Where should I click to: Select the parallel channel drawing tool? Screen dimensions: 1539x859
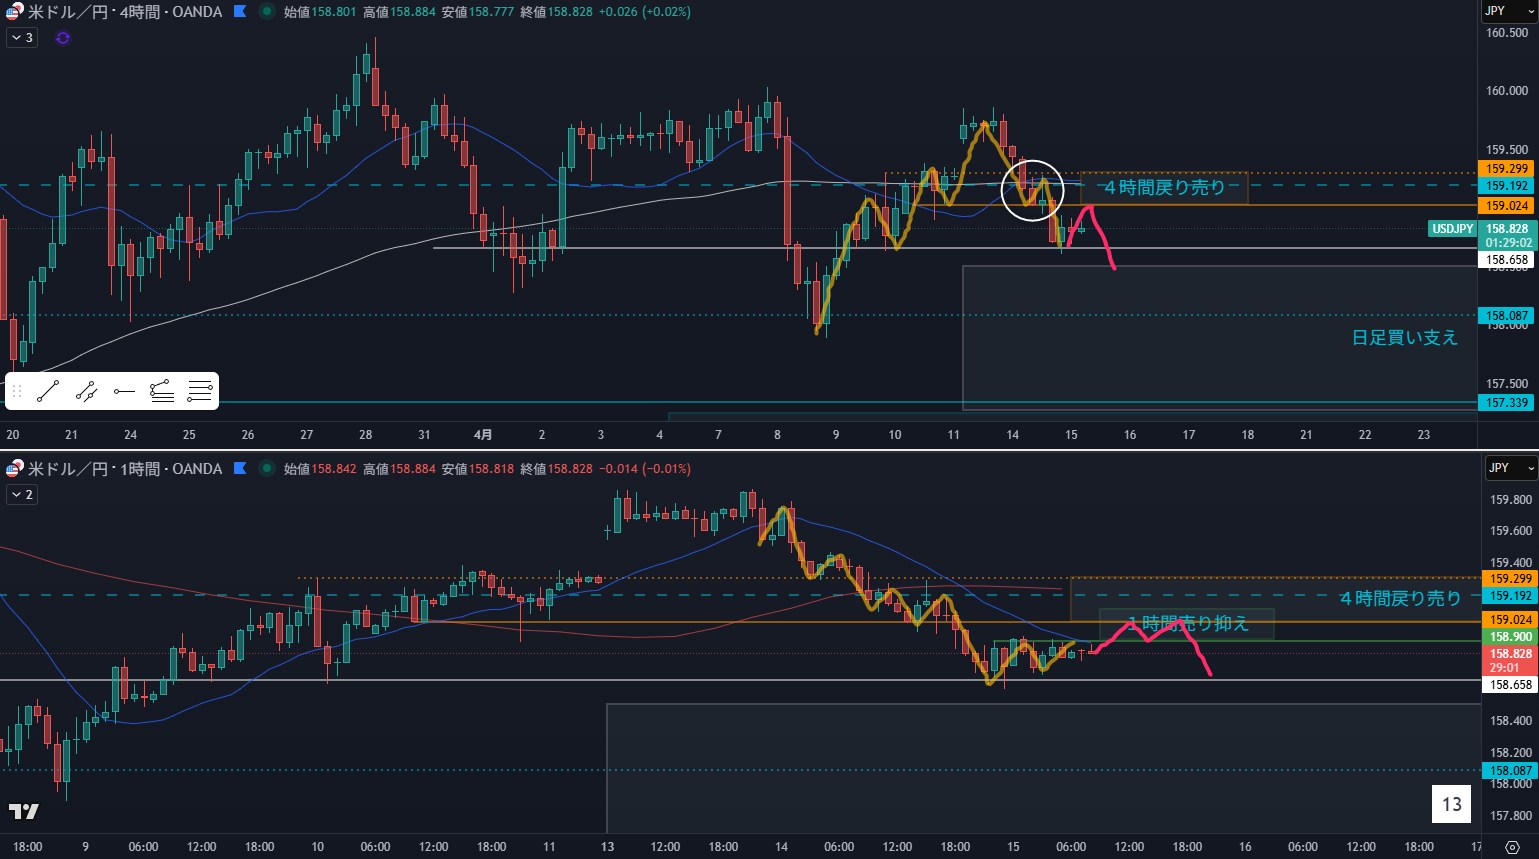(86, 391)
